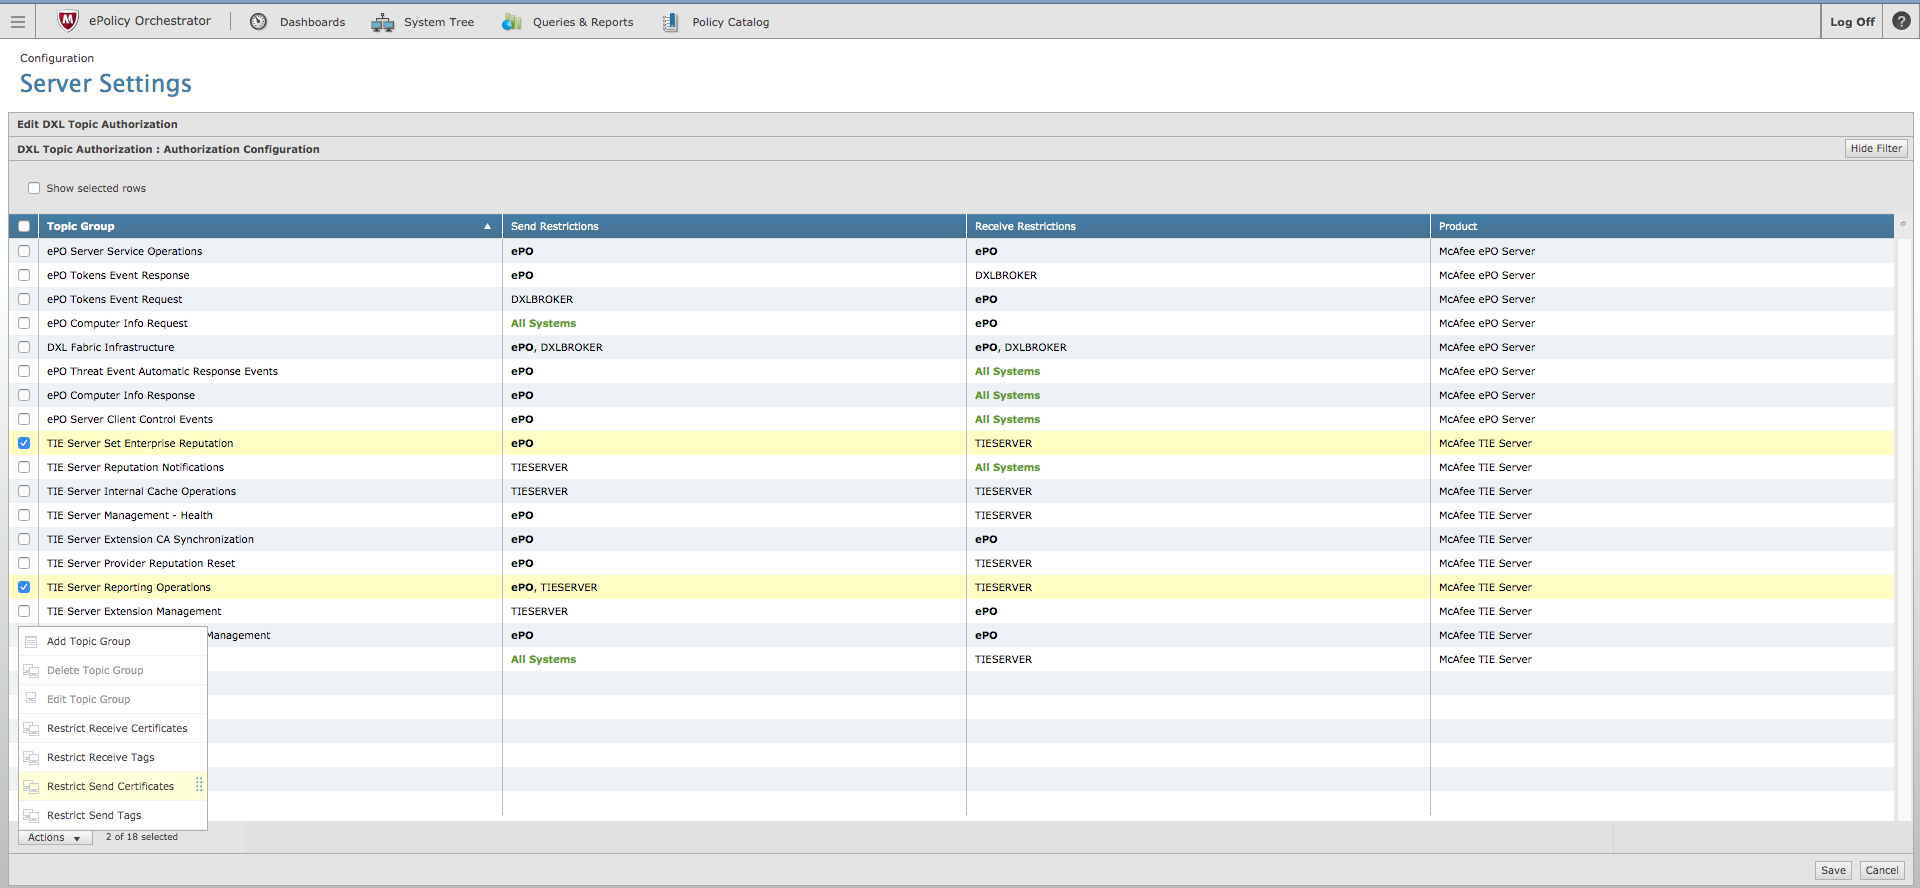The width and height of the screenshot is (1920, 888).
Task: Sort by Send Restrictions column header
Action: (x=734, y=226)
